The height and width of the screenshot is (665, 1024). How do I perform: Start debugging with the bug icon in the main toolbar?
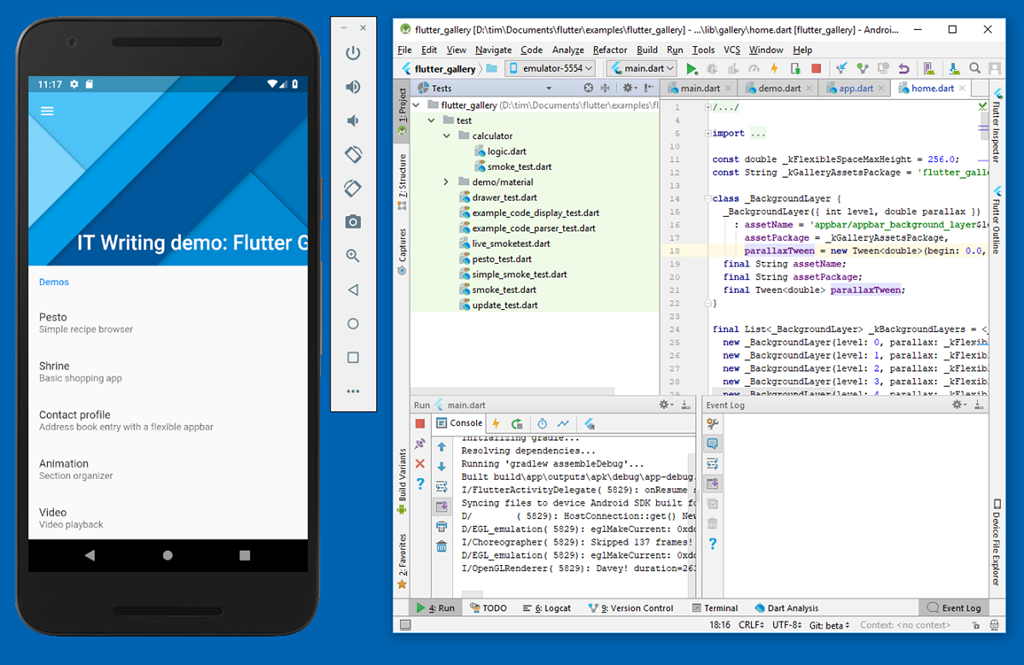712,69
